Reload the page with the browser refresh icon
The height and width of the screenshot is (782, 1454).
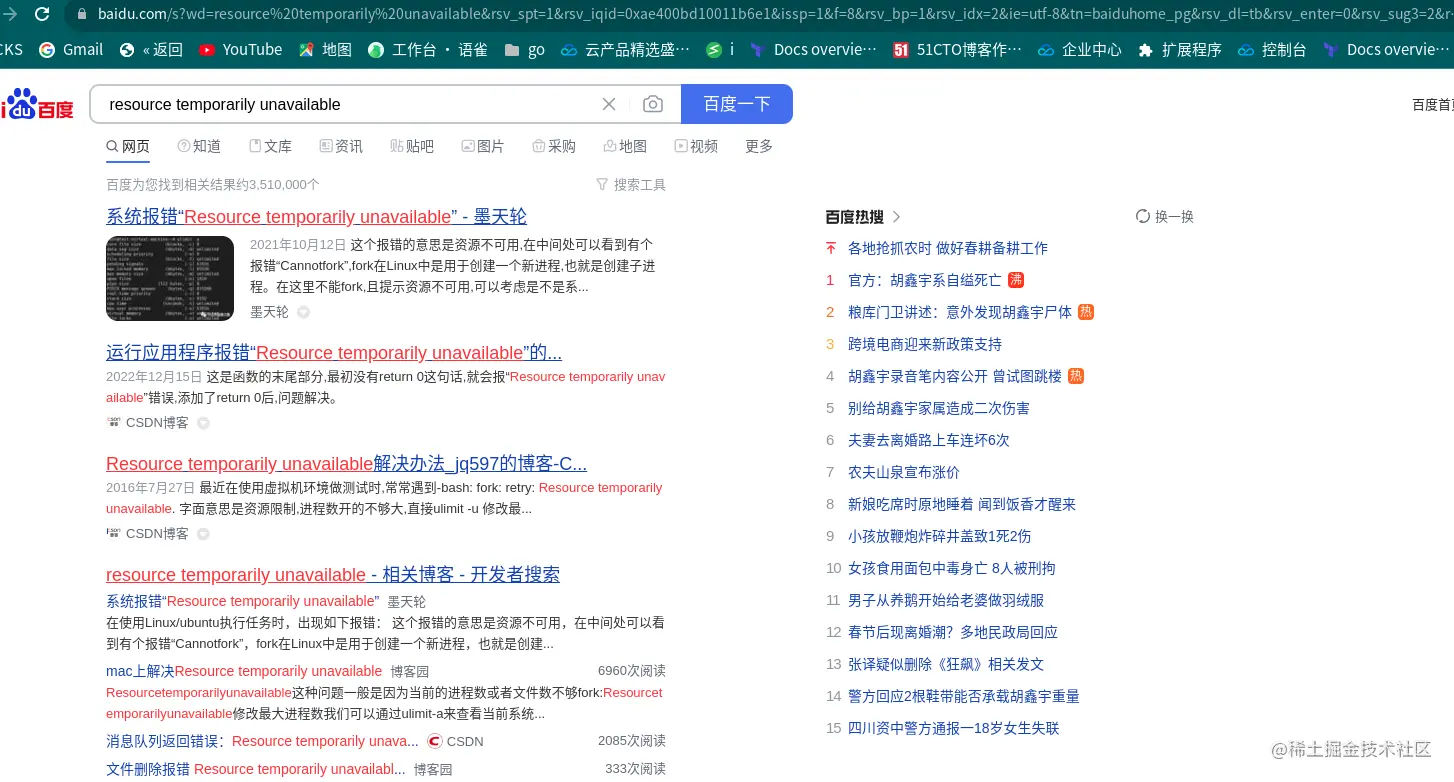click(42, 14)
